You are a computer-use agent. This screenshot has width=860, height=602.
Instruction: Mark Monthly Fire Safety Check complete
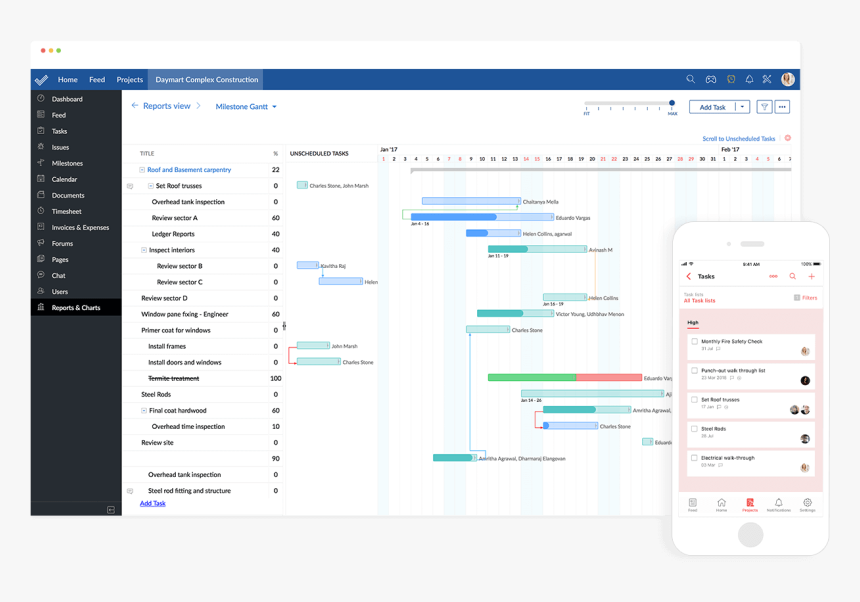(693, 341)
